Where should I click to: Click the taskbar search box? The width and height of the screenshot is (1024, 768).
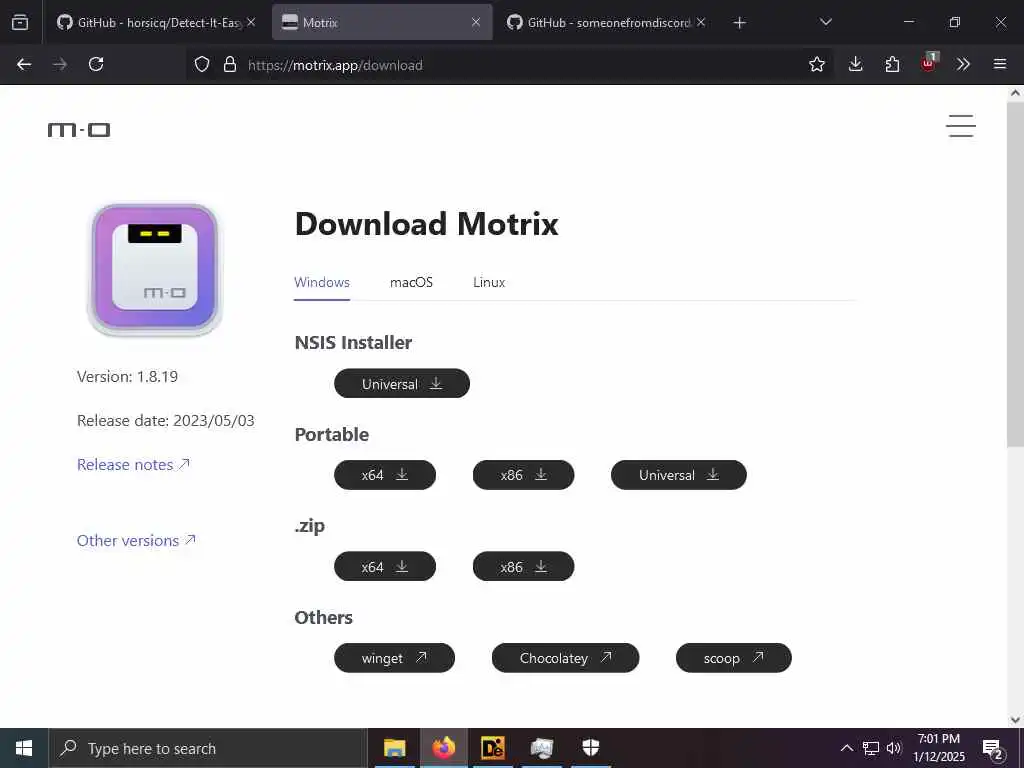pyautogui.click(x=208, y=748)
